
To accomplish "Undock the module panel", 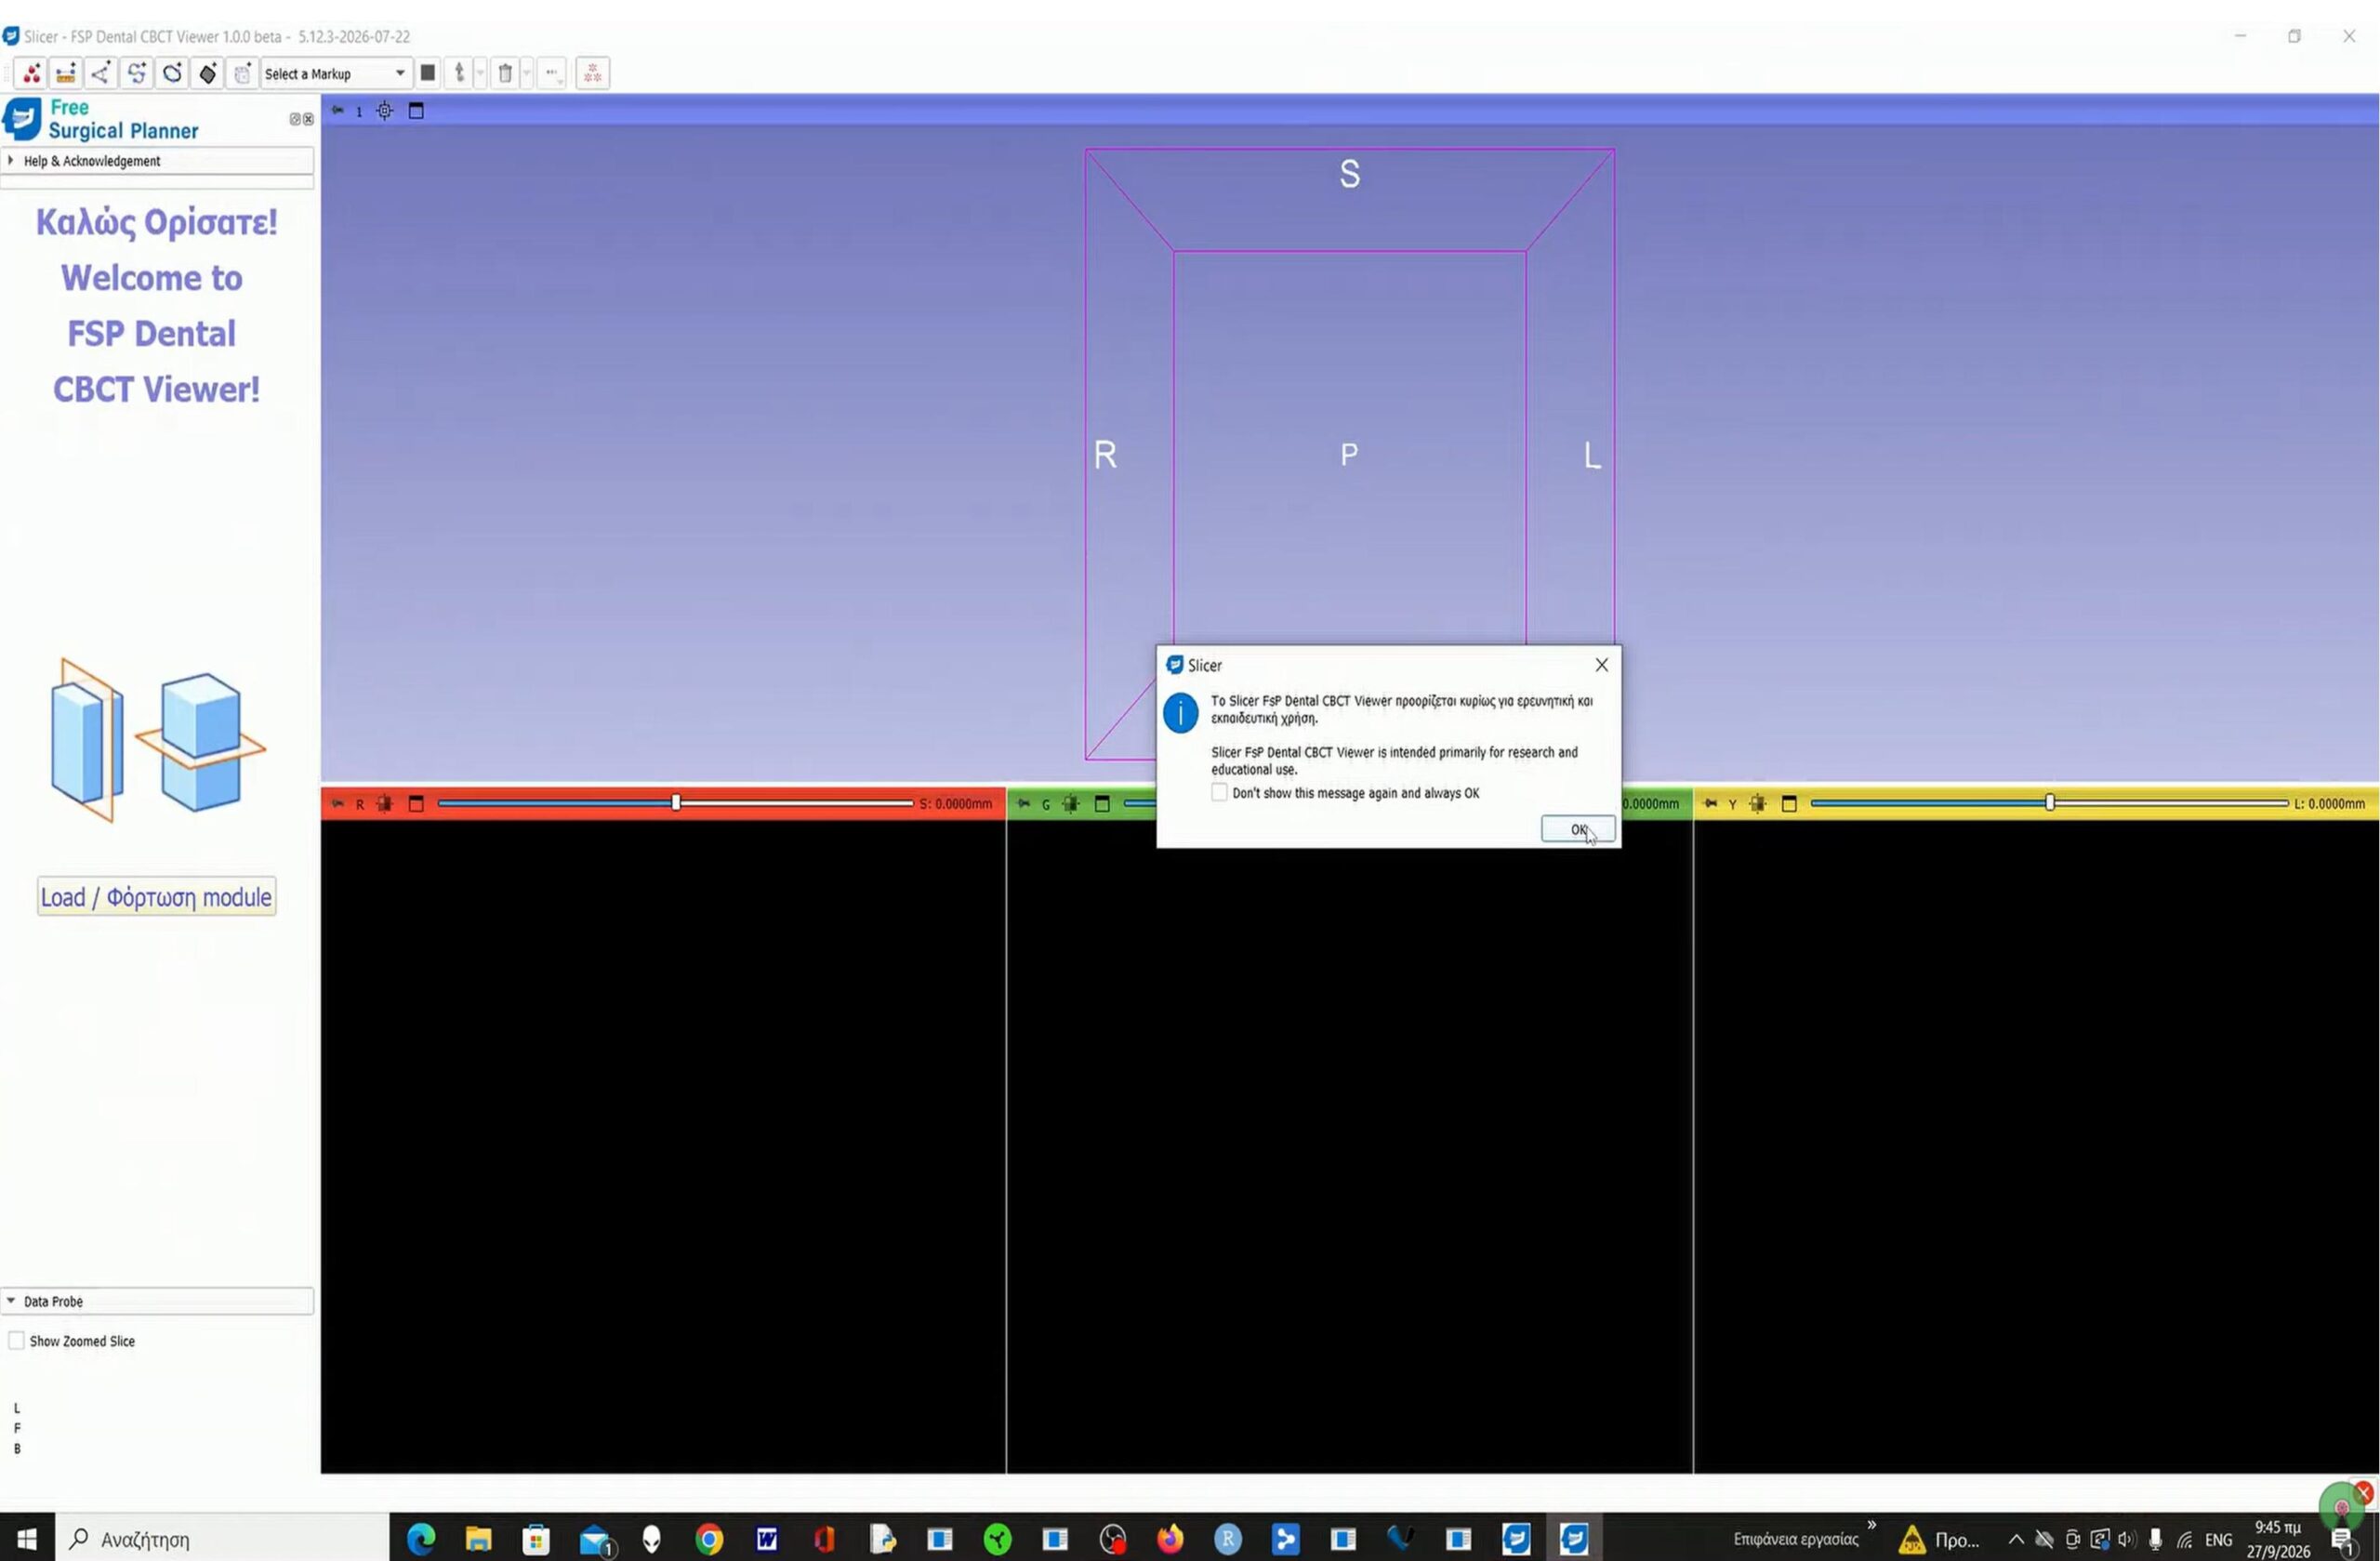I will coord(295,119).
